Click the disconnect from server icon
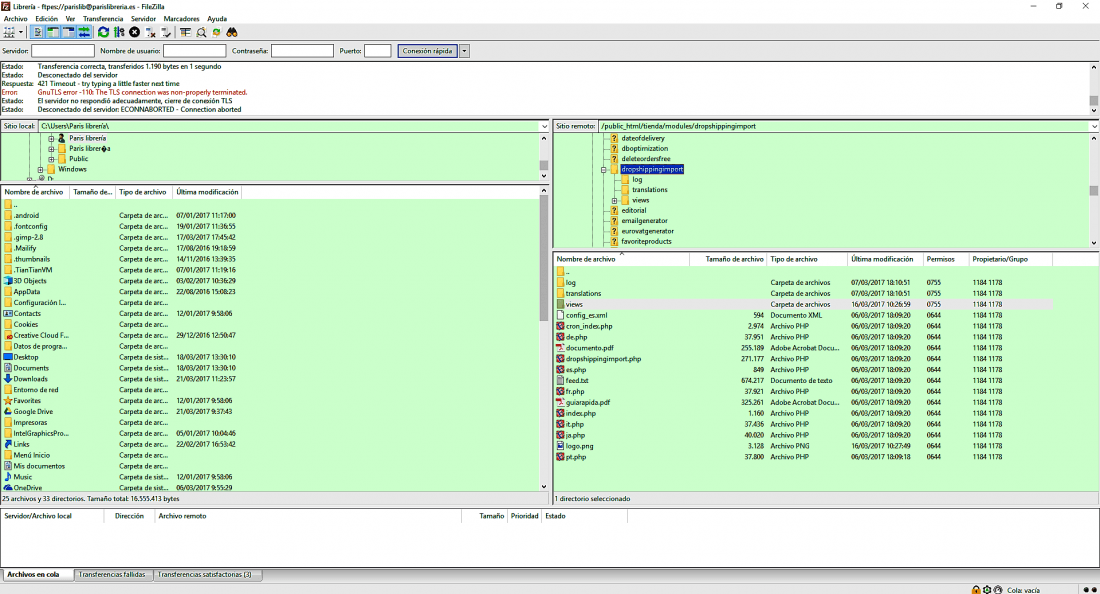 point(150,32)
